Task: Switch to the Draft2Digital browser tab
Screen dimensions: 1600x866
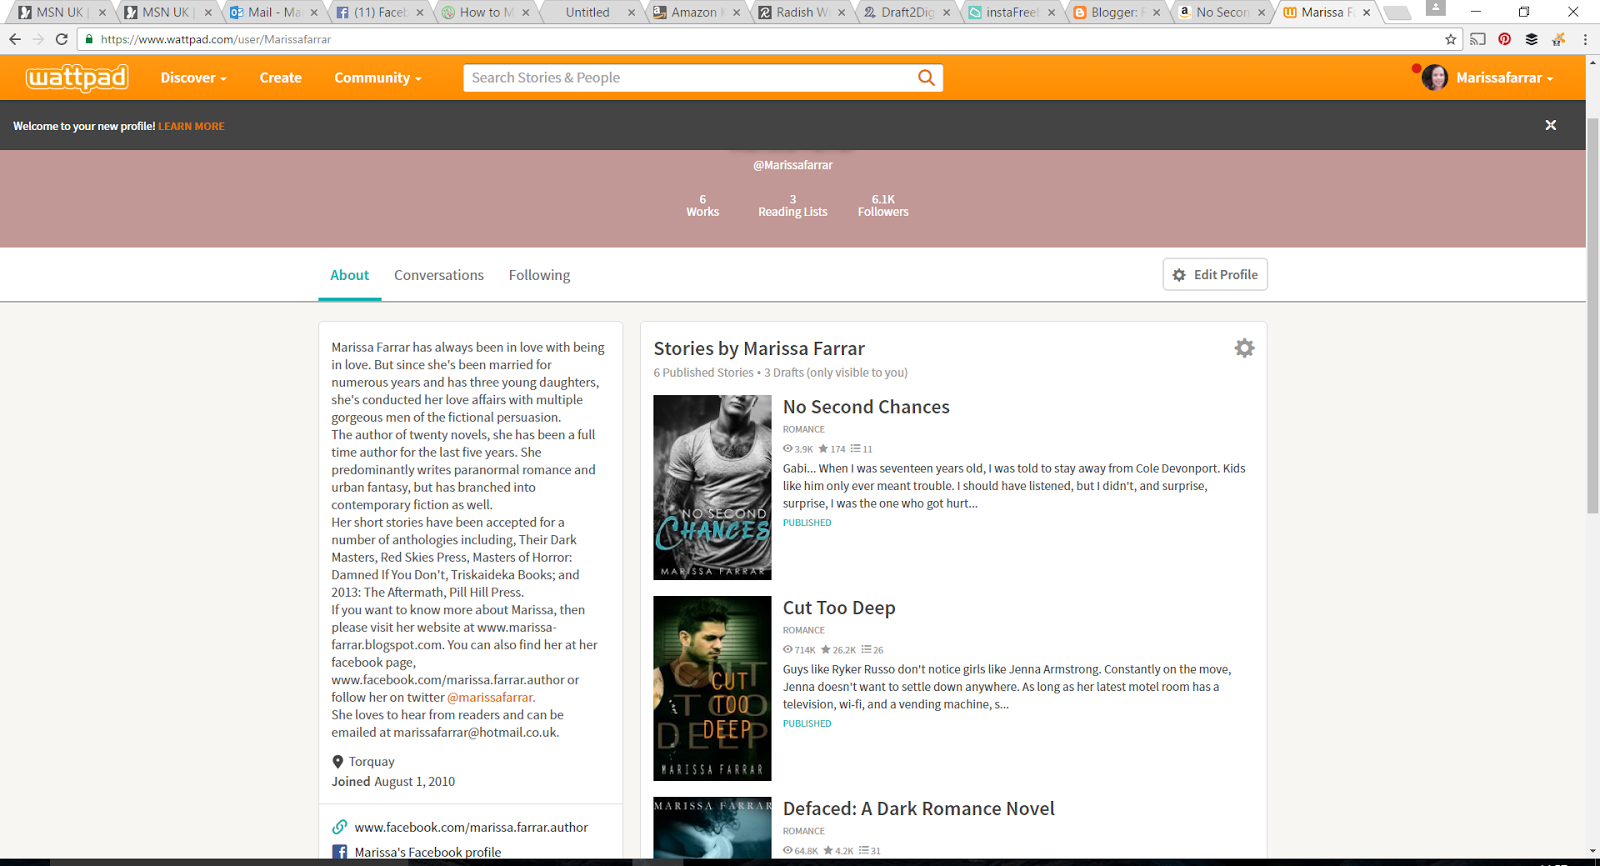Action: pos(905,12)
